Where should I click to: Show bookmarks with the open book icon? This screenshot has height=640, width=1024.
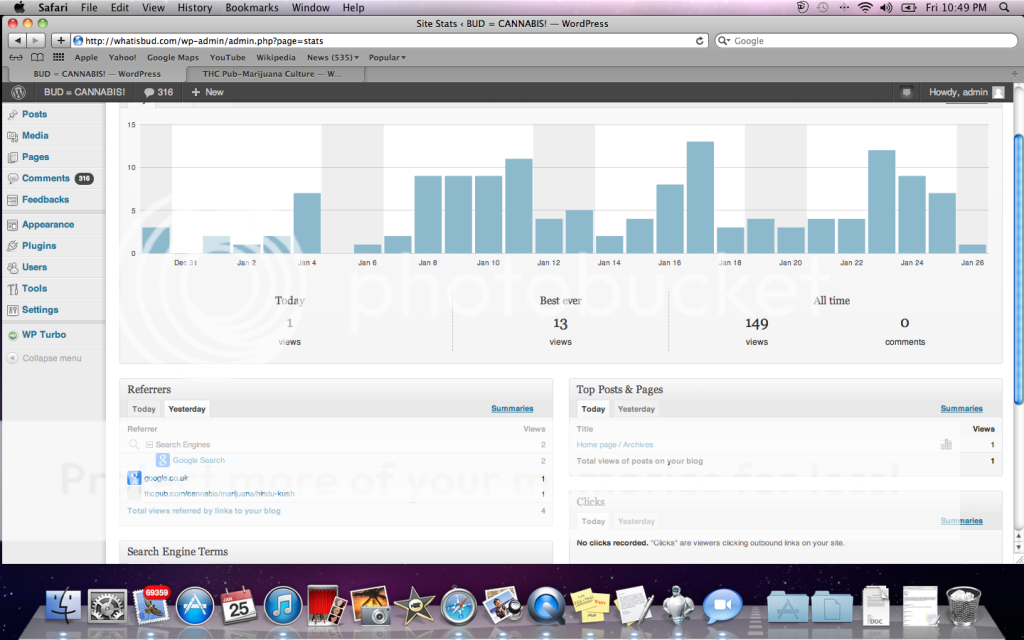tap(37, 57)
